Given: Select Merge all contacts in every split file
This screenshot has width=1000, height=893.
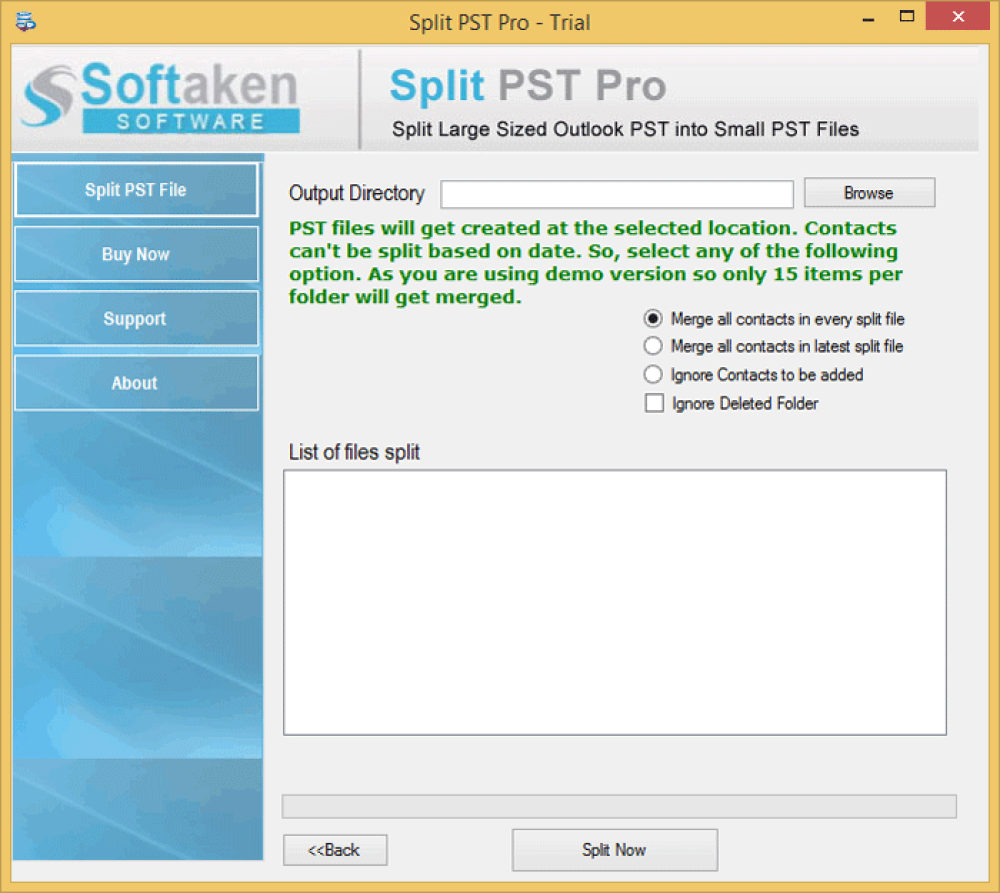Looking at the screenshot, I should tap(653, 319).
